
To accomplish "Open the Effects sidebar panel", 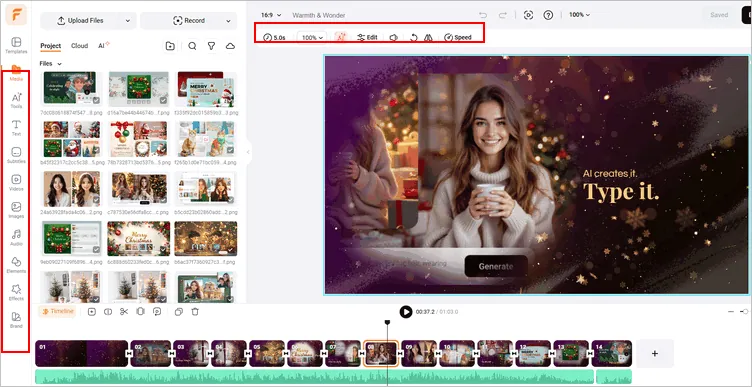I will [16, 292].
